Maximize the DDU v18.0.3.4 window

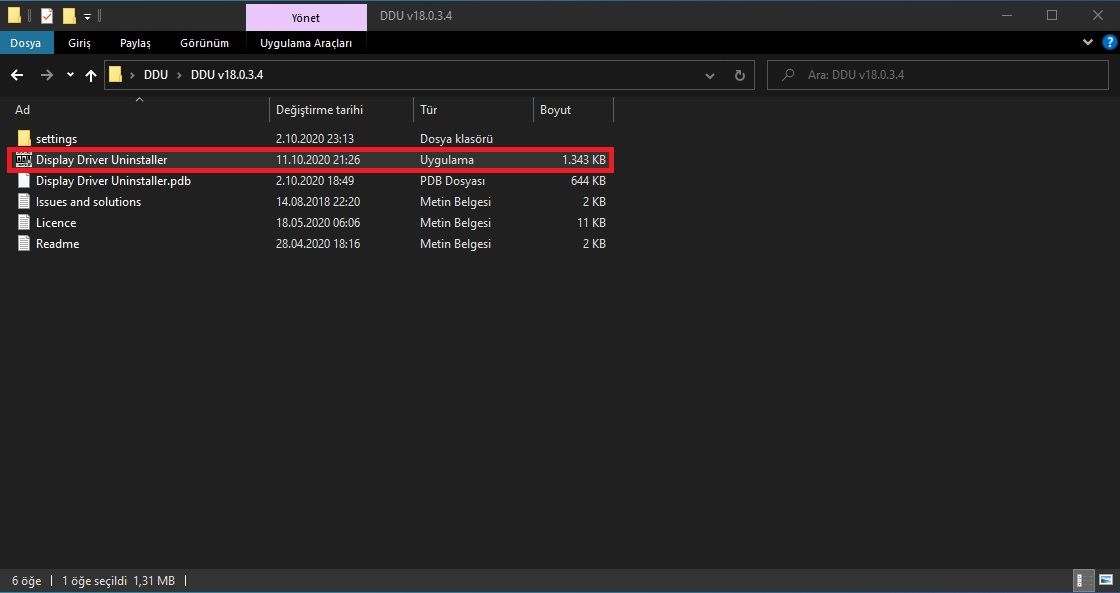coord(1052,15)
